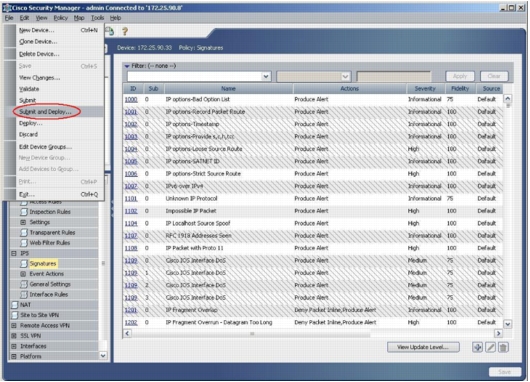Image resolution: width=530 pixels, height=382 pixels.
Task: Open signature ID 1202 link
Action: pyautogui.click(x=131, y=323)
